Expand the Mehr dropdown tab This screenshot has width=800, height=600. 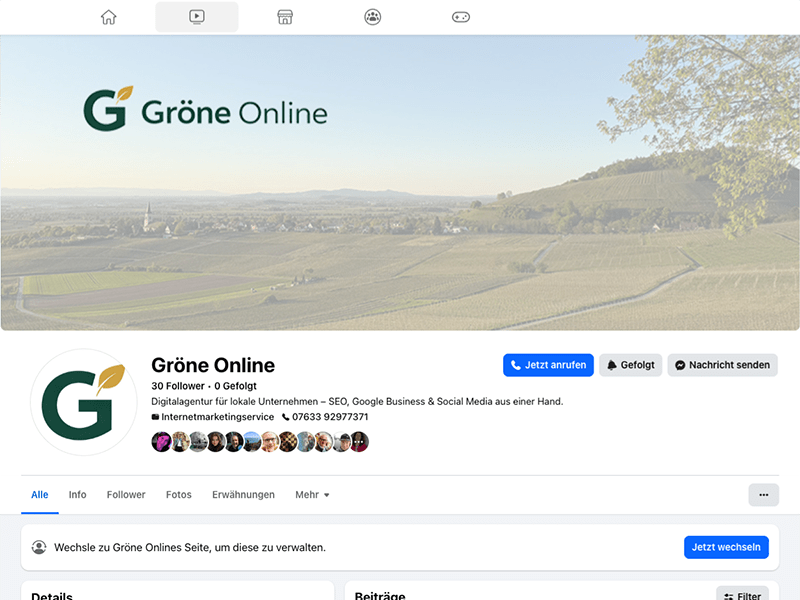[312, 495]
